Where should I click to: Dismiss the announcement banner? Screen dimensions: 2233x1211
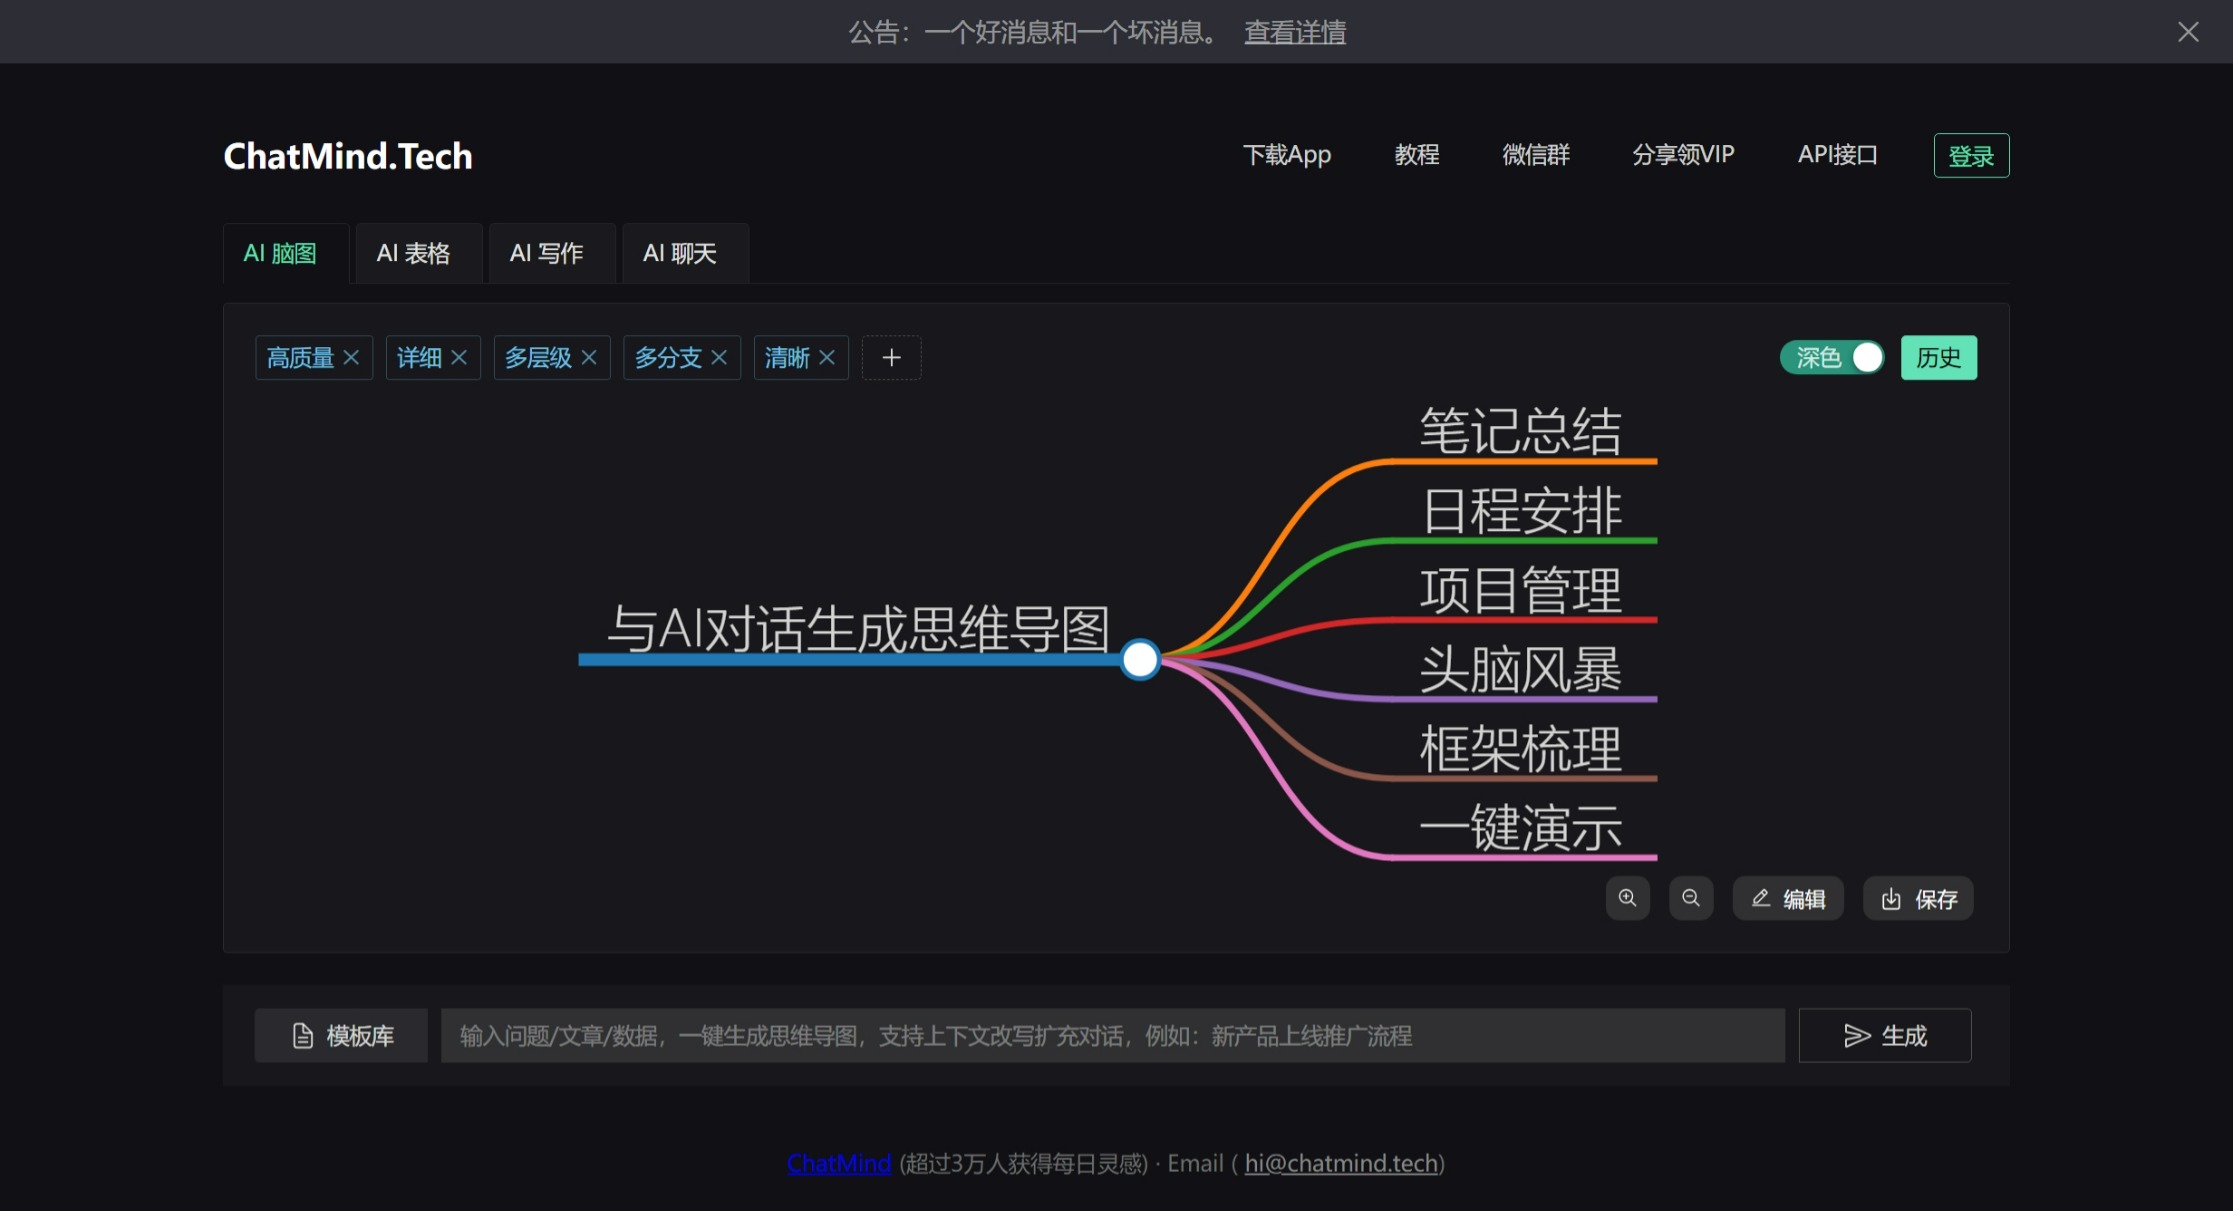pos(2188,32)
